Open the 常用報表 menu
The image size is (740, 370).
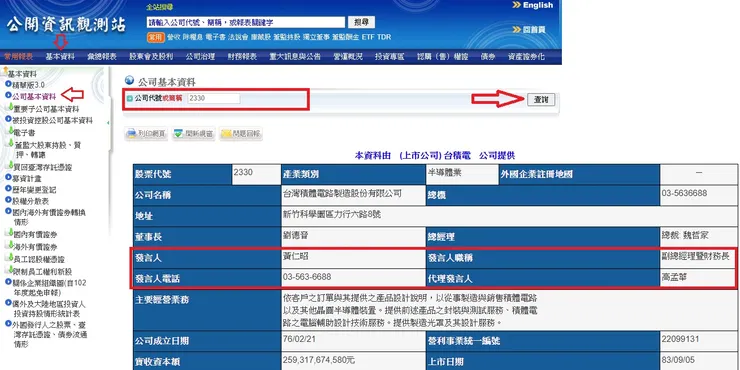coord(18,57)
